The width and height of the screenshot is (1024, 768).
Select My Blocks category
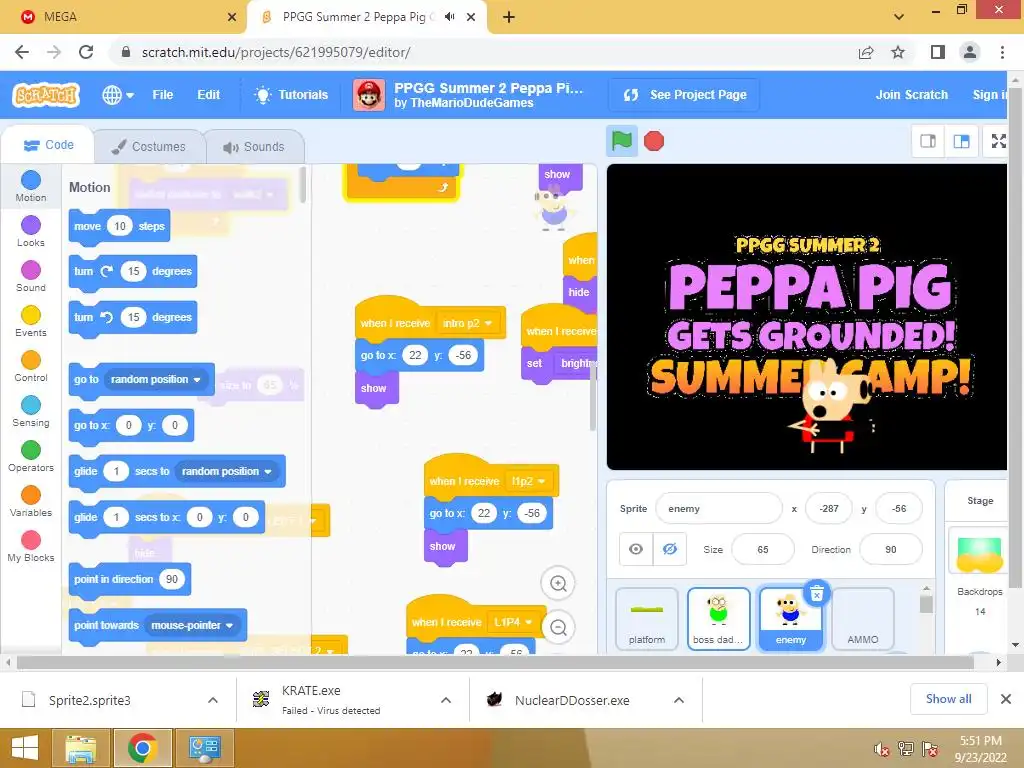[x=31, y=547]
